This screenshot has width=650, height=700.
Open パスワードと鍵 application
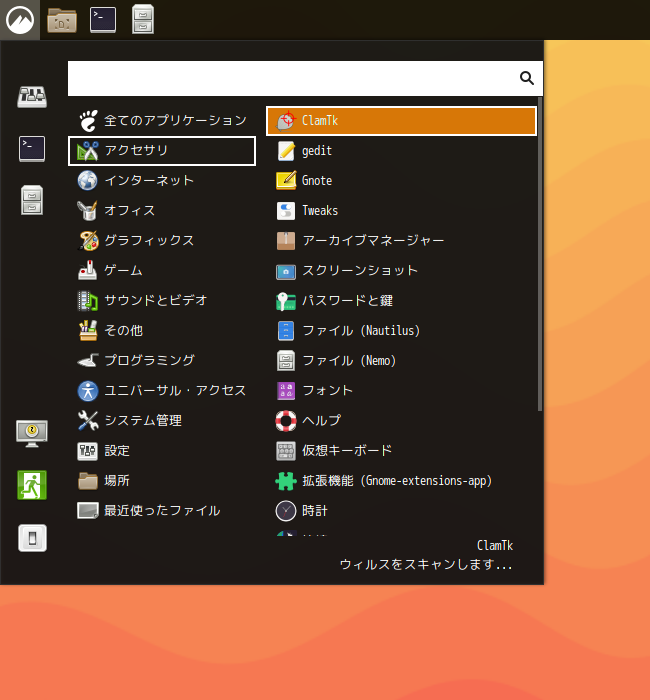401,301
